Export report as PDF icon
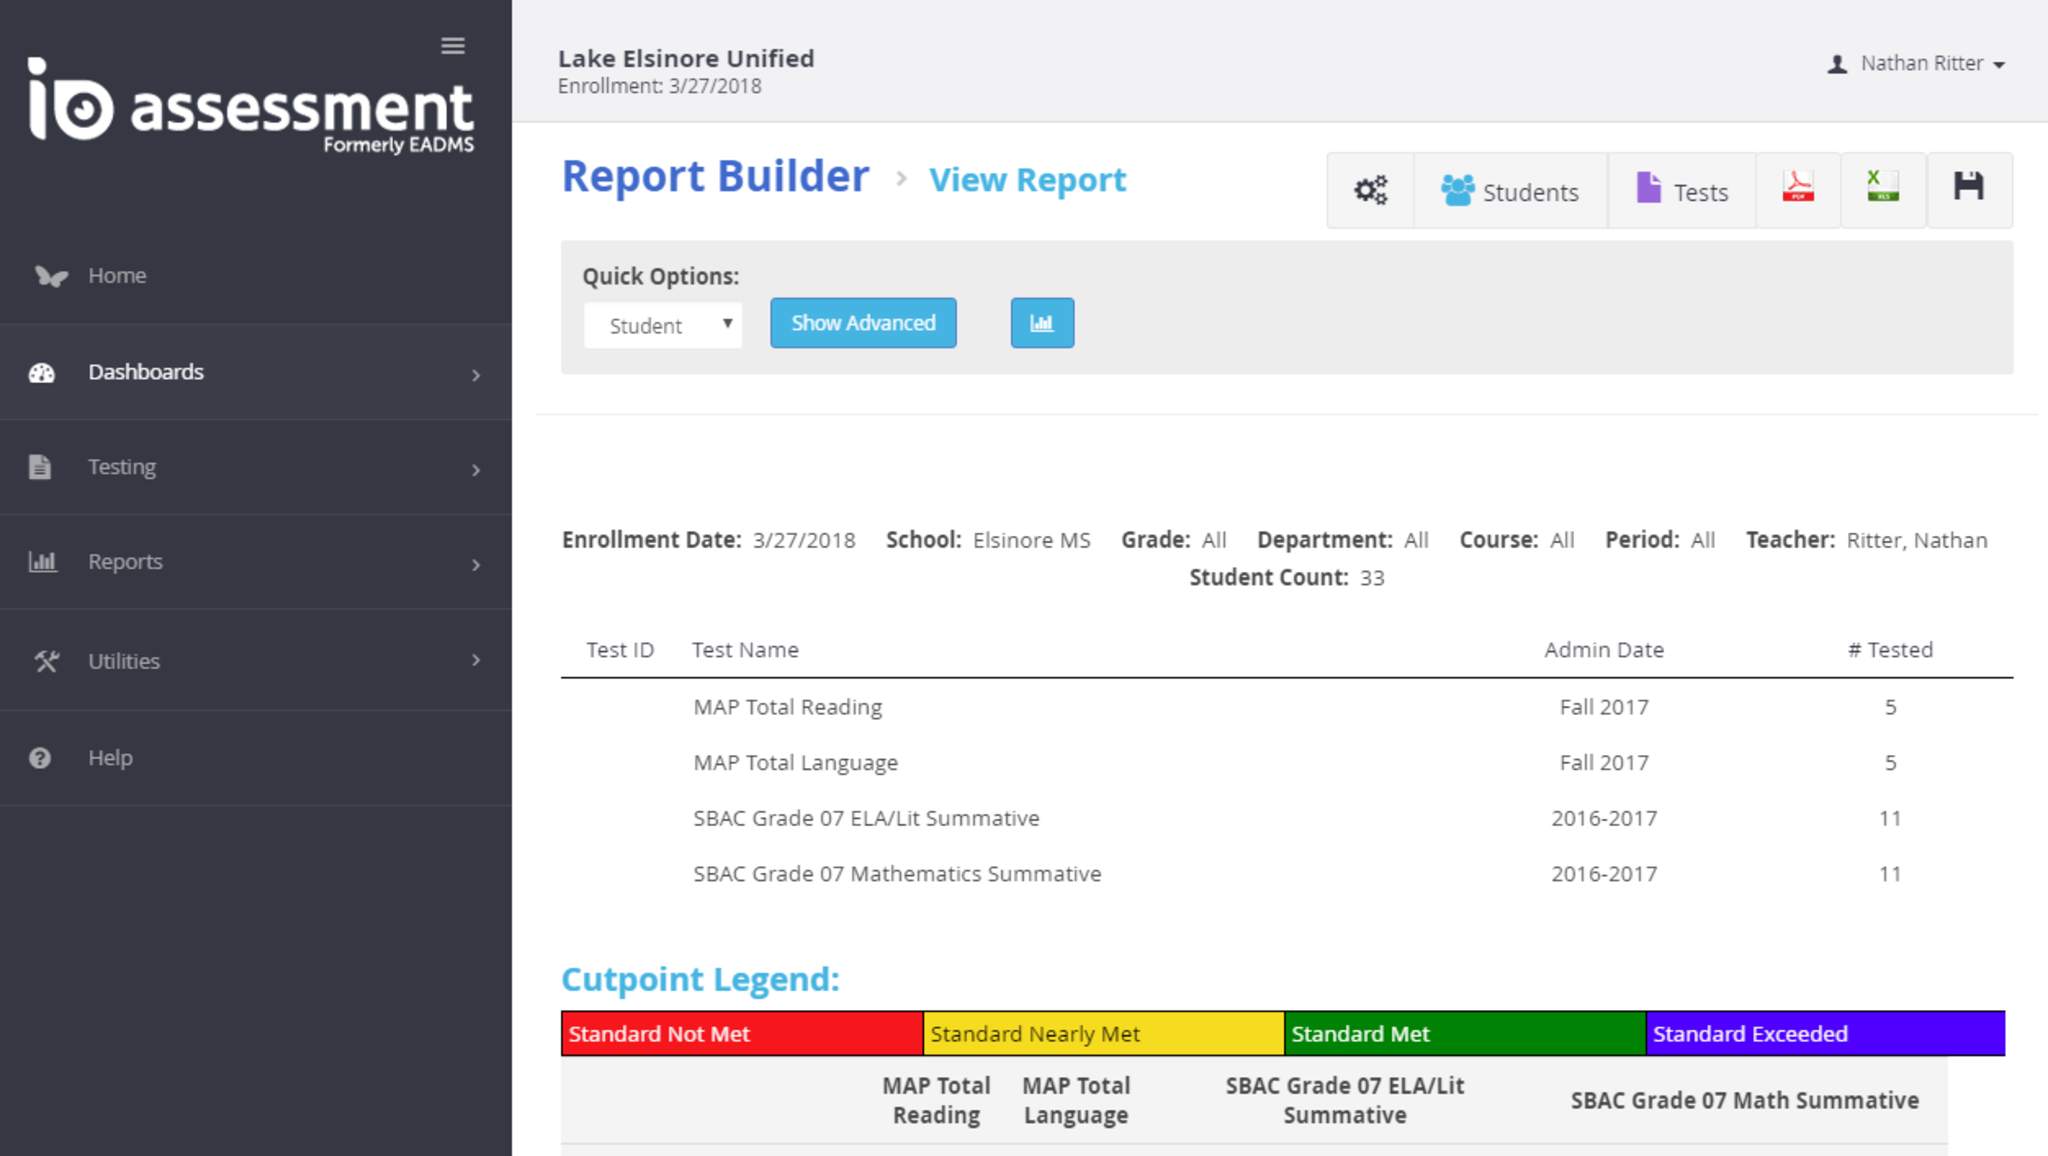2048x1156 pixels. pos(1797,188)
